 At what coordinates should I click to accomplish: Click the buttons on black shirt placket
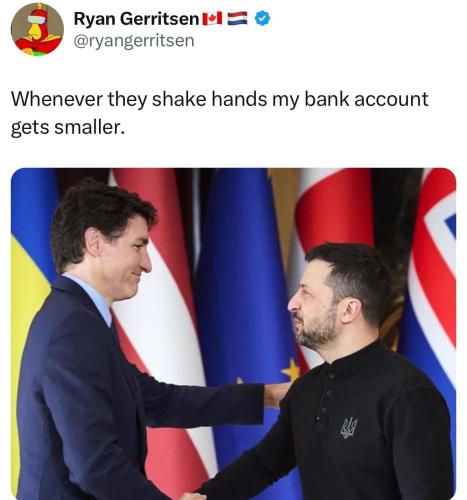[x=325, y=397]
